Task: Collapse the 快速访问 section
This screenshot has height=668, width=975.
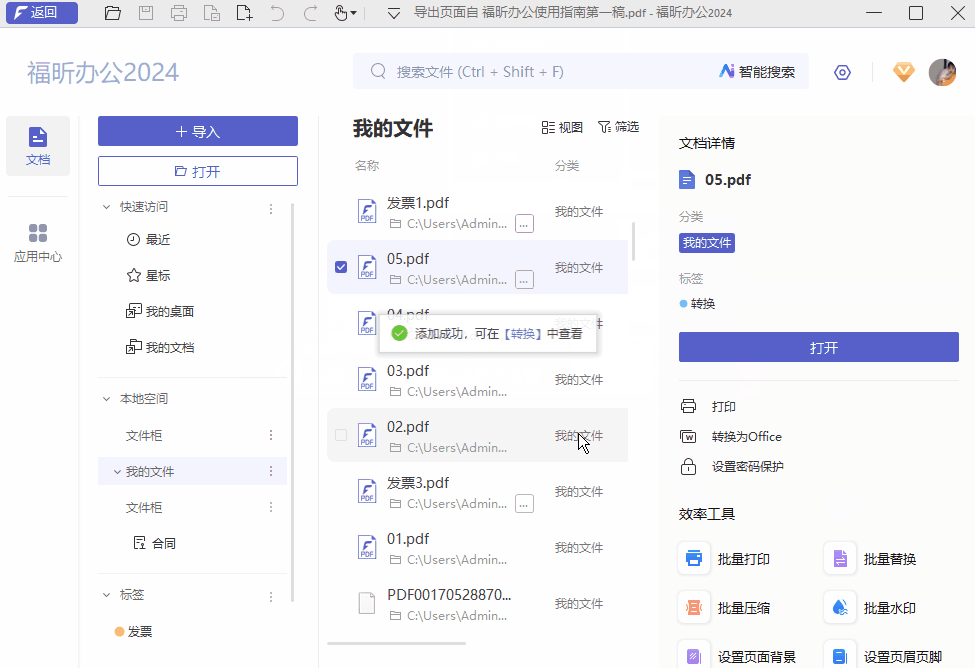Action: tap(106, 206)
